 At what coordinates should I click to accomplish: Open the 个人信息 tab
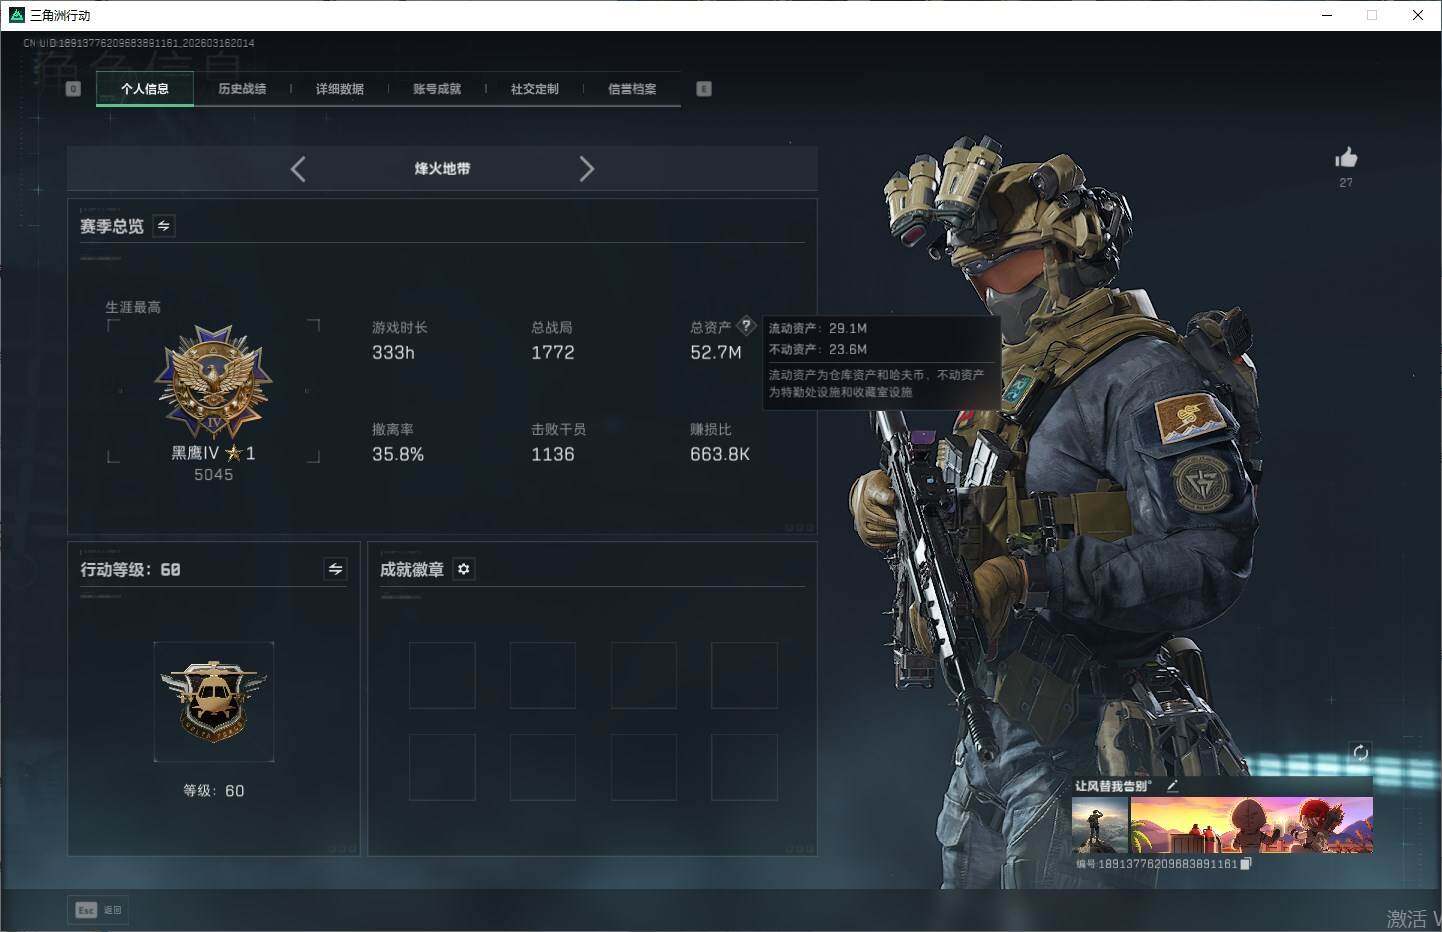click(x=145, y=89)
